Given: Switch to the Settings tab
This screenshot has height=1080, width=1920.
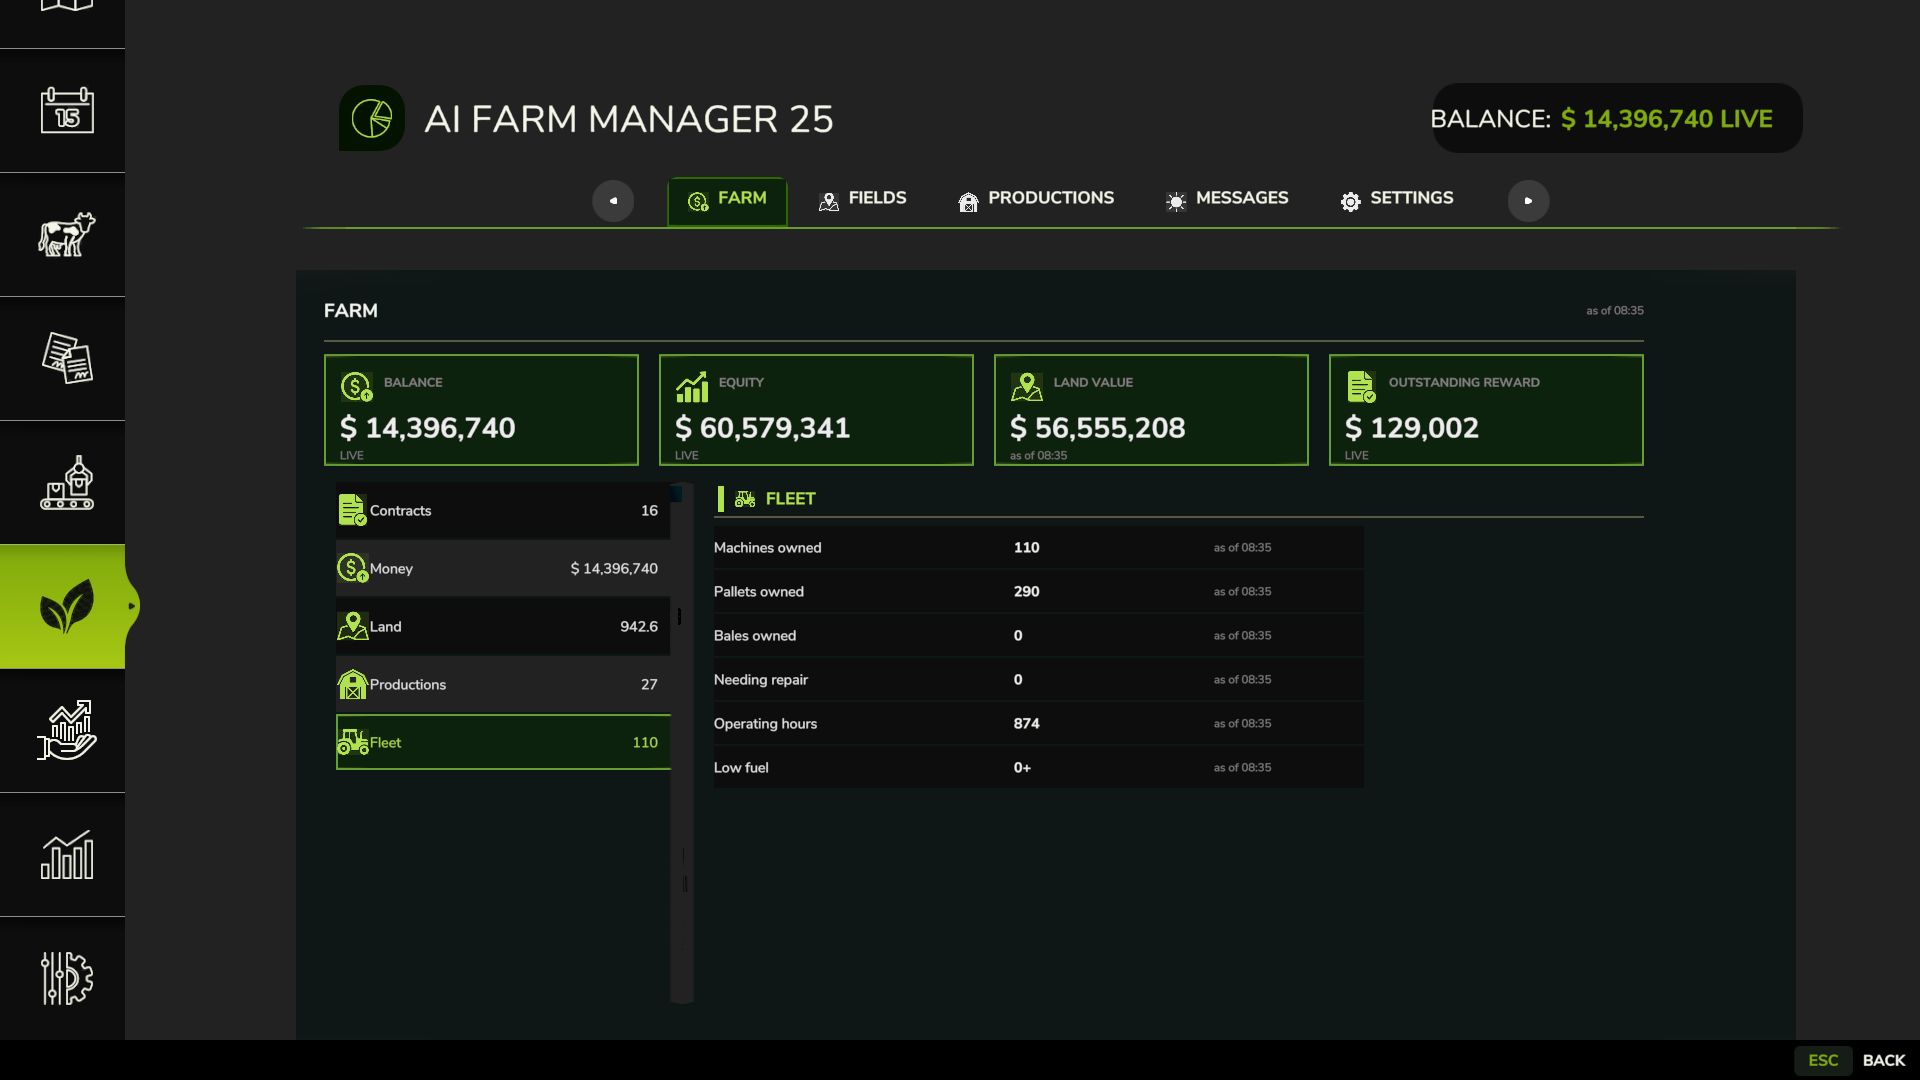Looking at the screenshot, I should (1397, 199).
